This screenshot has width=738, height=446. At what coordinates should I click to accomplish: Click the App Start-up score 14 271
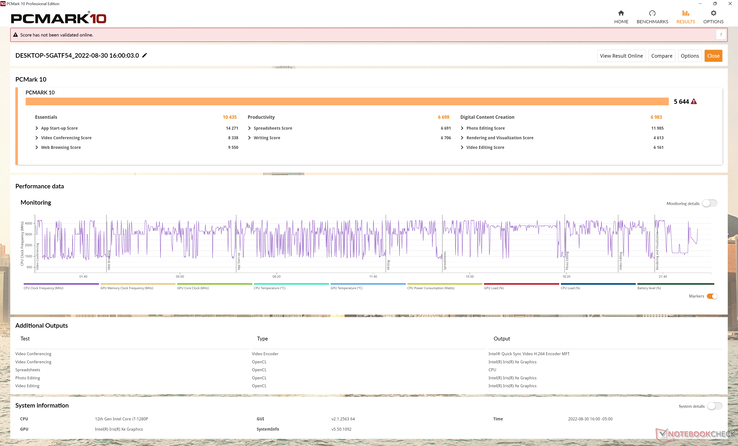(232, 128)
